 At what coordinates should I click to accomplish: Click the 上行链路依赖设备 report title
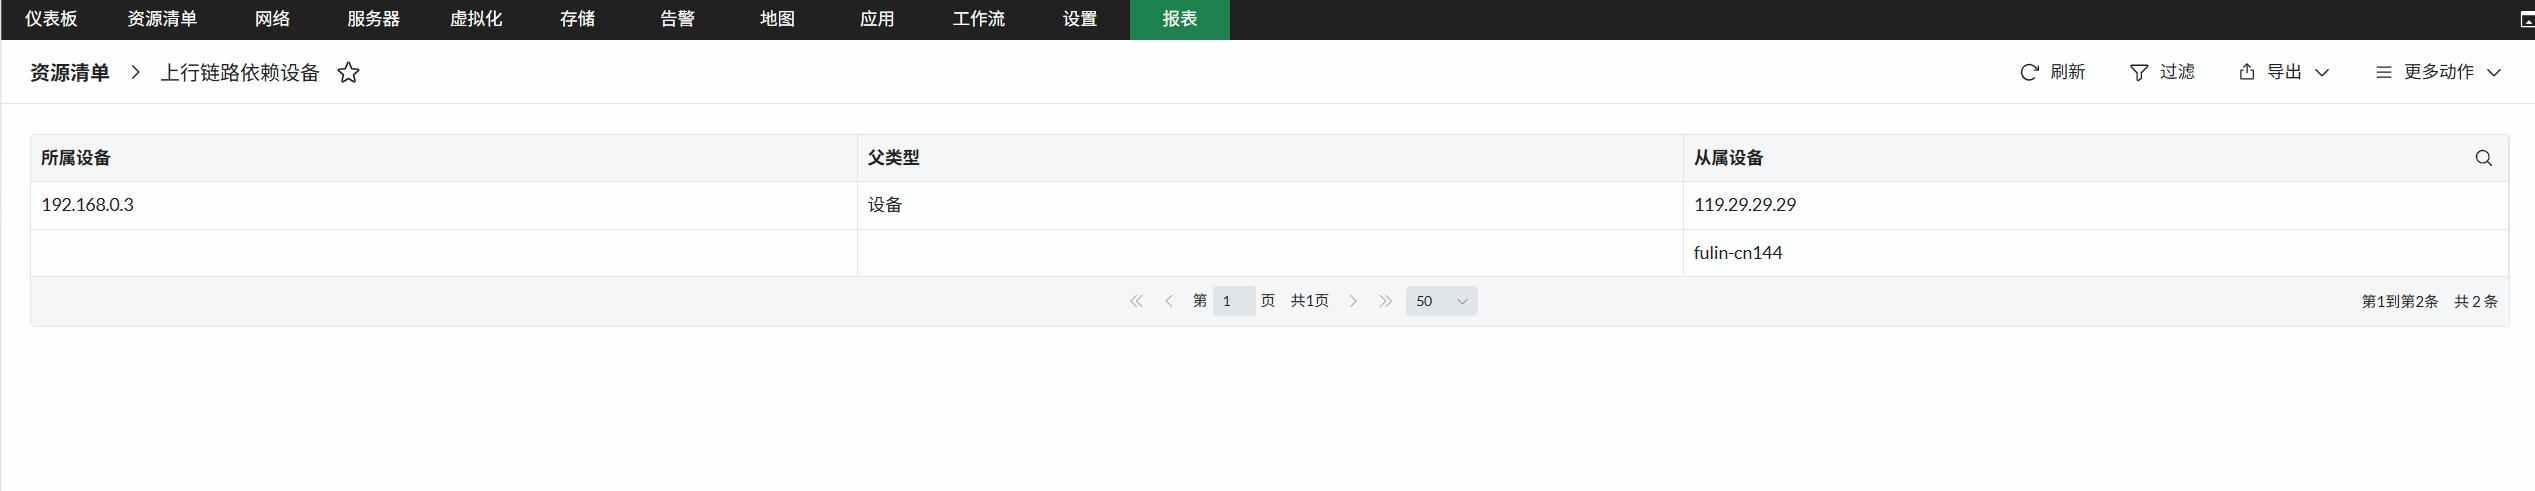[240, 72]
